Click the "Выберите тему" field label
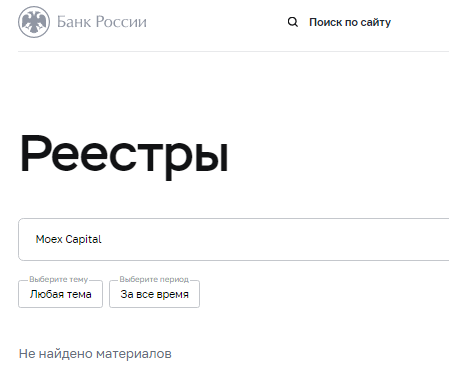This screenshot has height=376, width=449. point(59,279)
